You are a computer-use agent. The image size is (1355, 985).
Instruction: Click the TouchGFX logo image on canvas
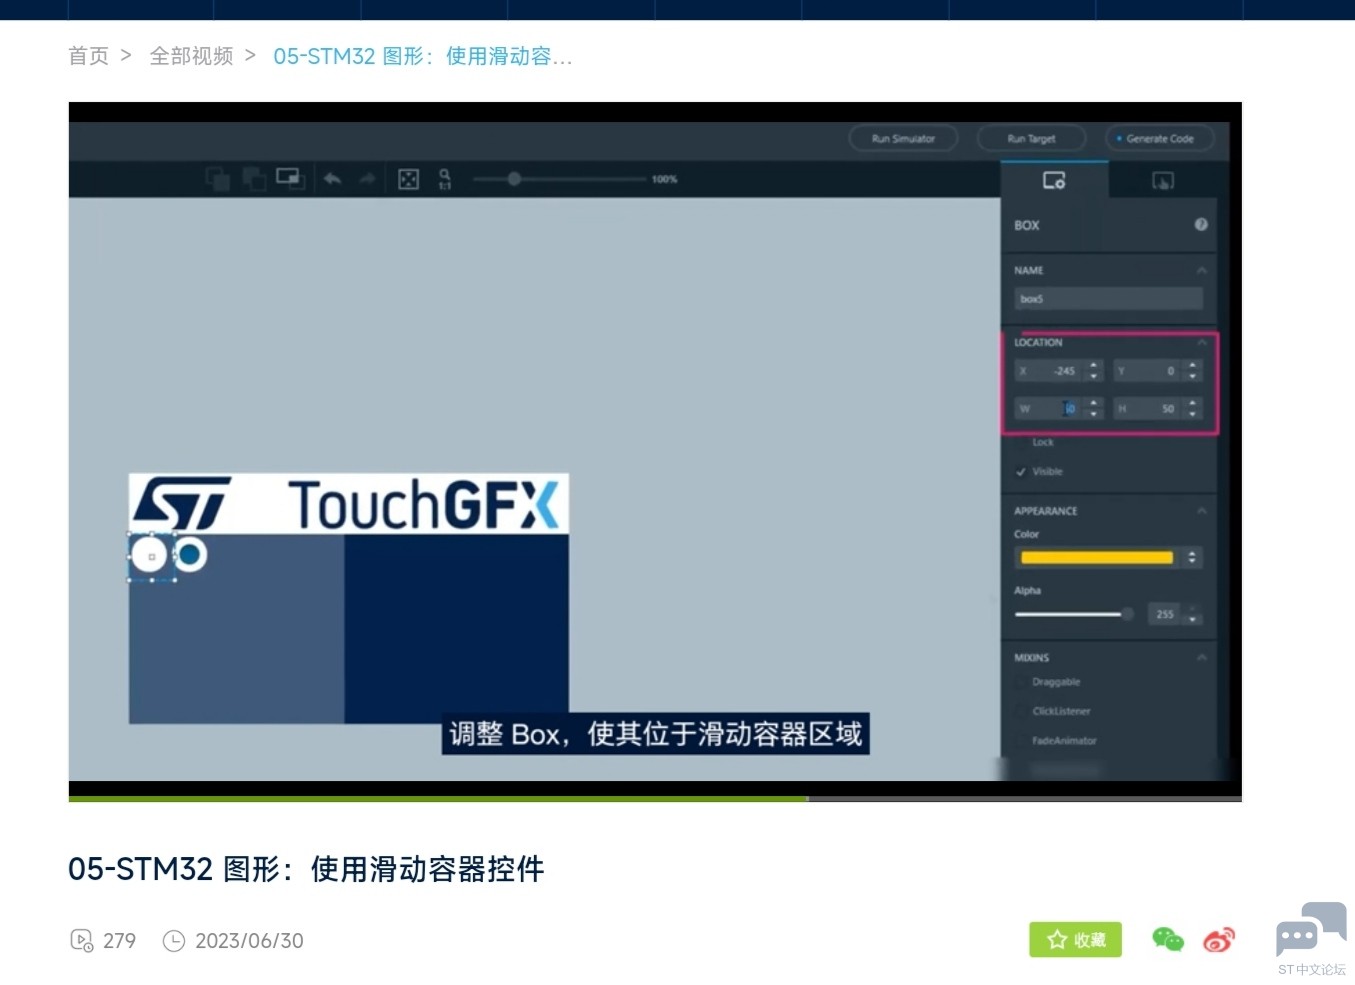(x=349, y=503)
